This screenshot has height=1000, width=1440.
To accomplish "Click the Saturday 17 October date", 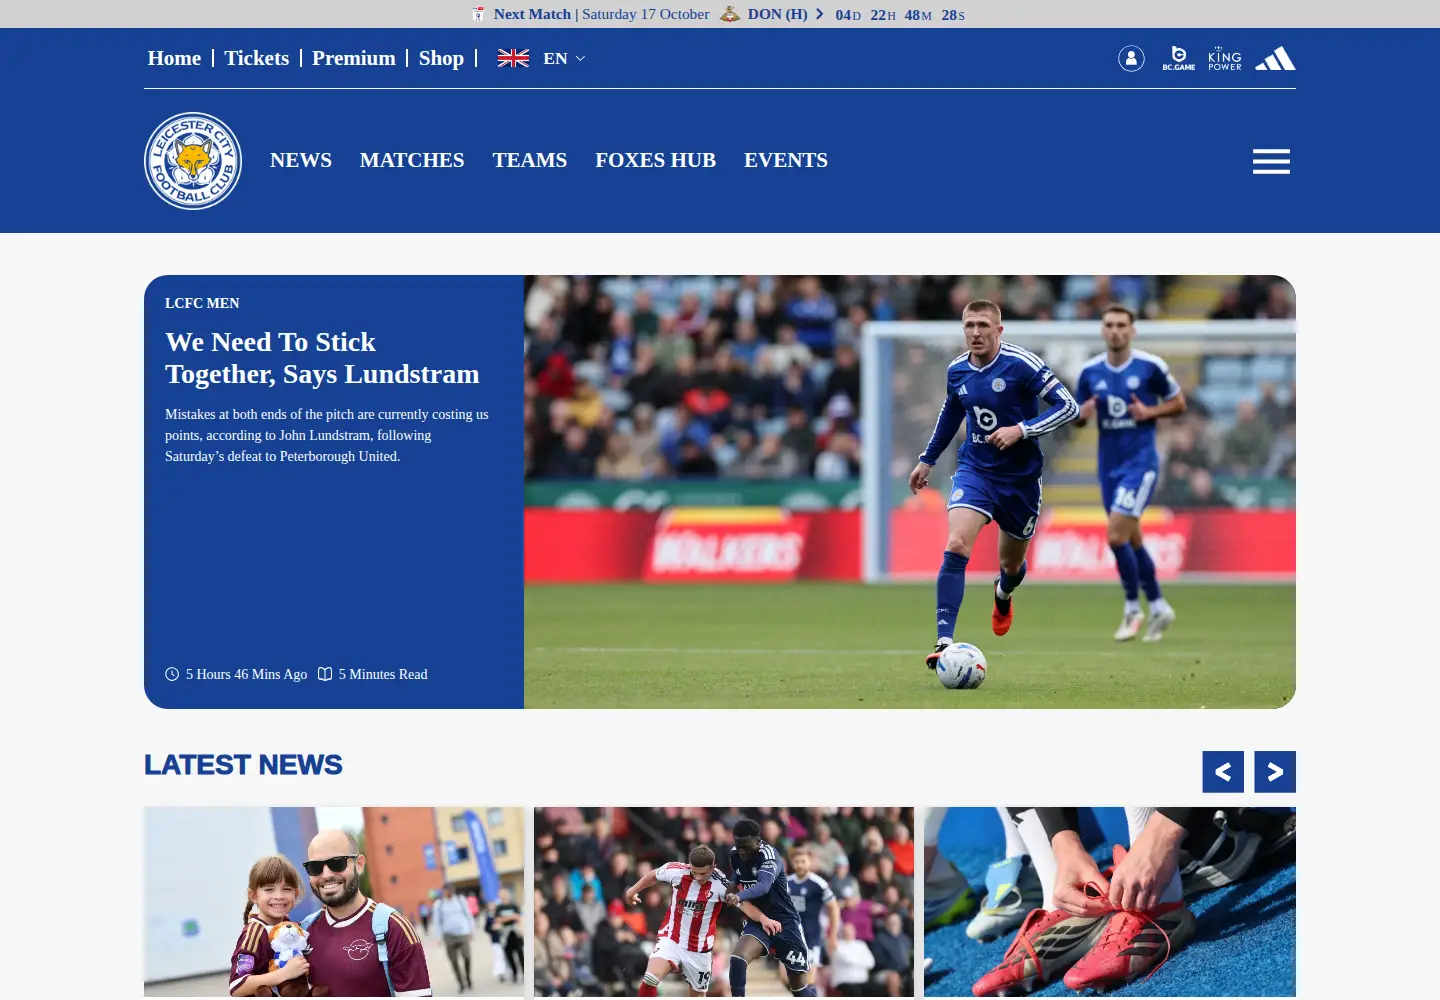I will 646,14.
